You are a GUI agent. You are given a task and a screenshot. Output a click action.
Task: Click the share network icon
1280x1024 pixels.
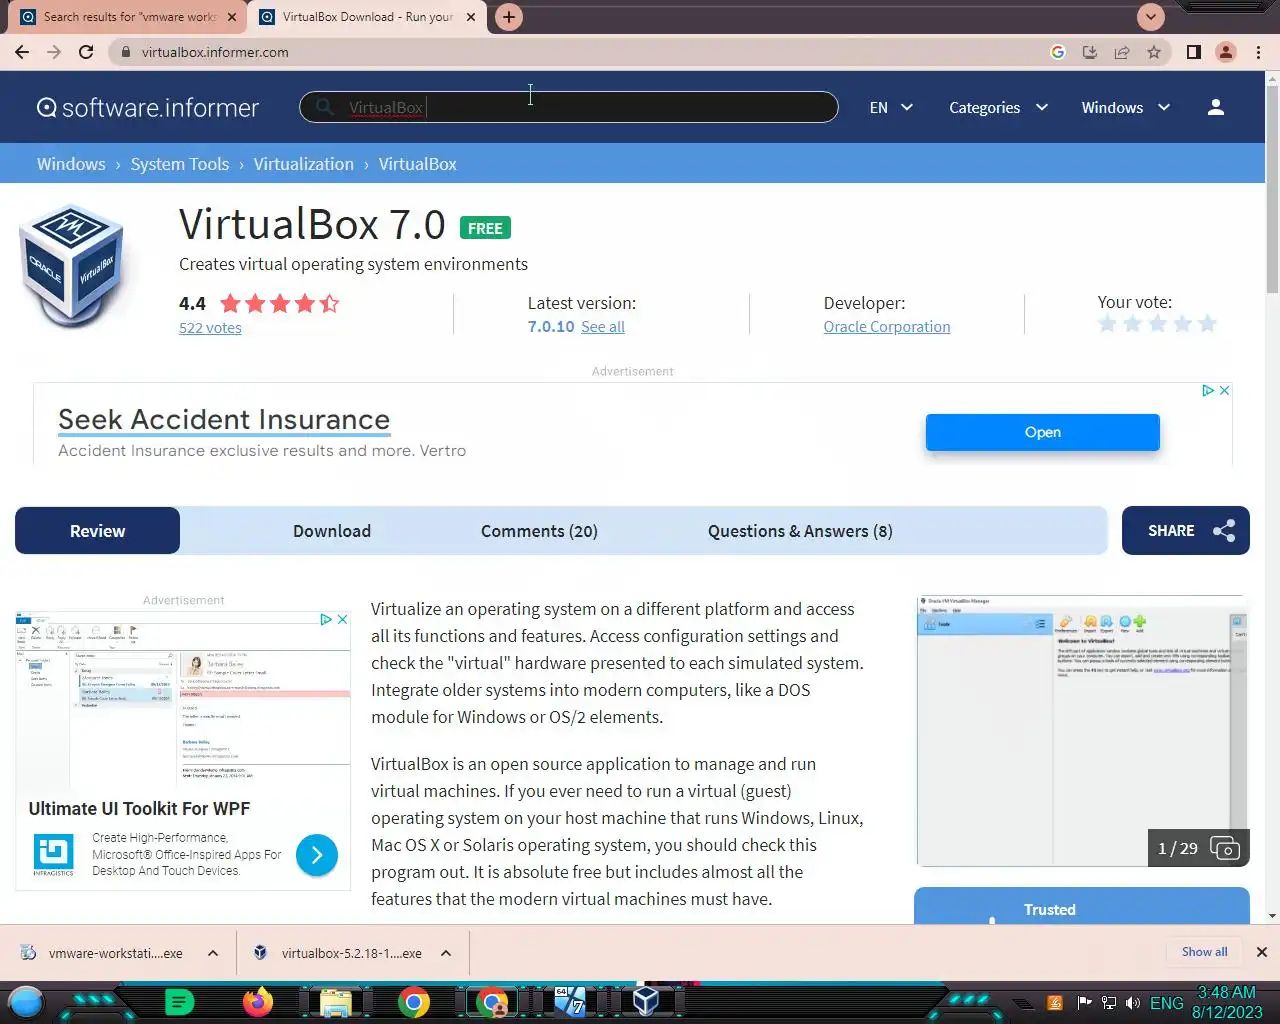(x=1224, y=531)
